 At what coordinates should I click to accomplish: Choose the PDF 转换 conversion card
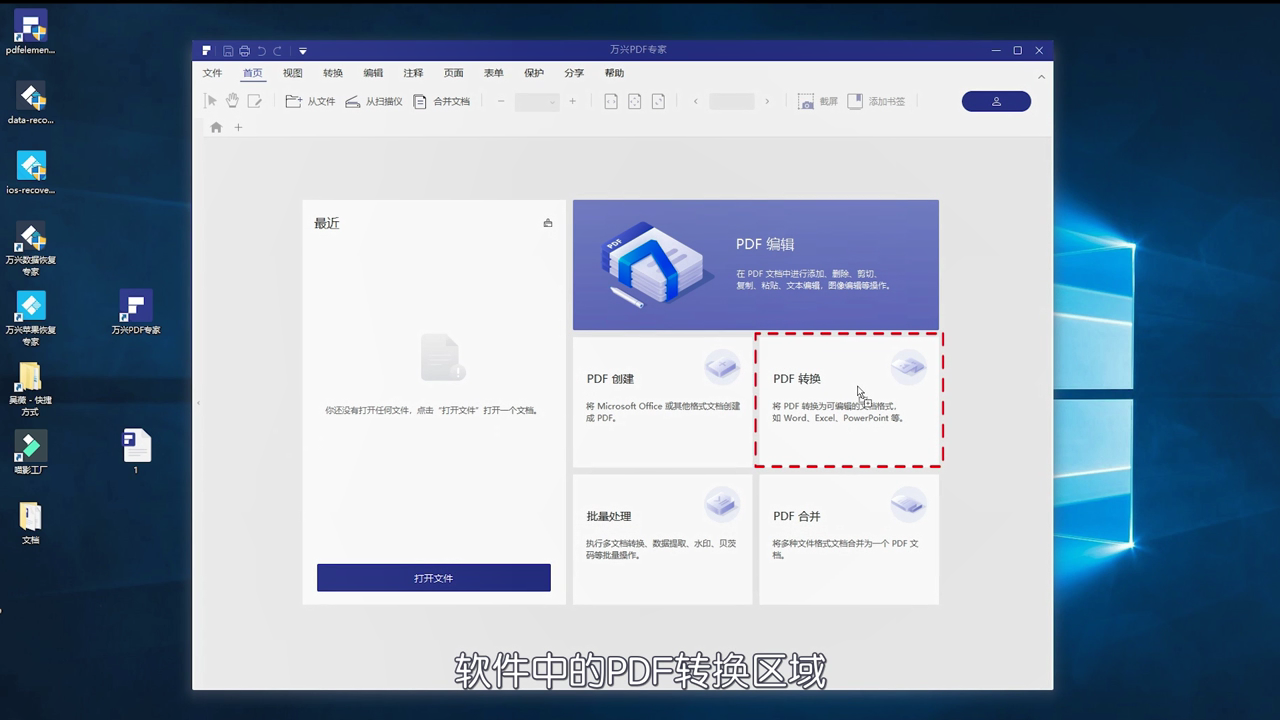click(x=848, y=398)
